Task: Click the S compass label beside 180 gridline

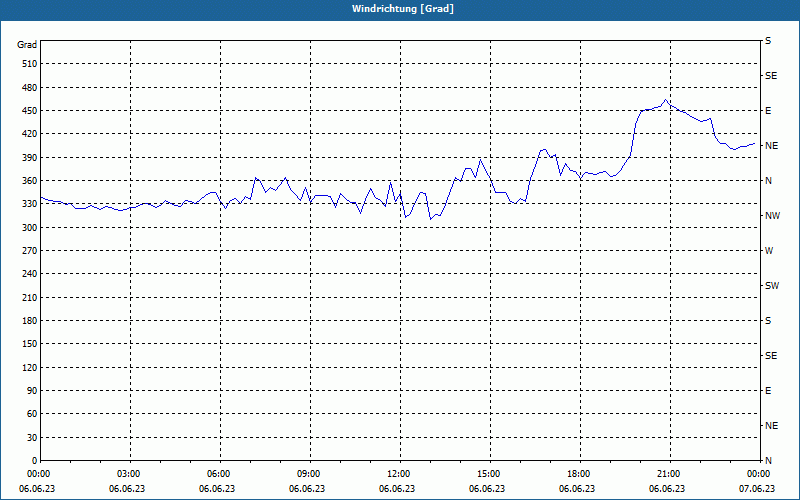Action: coord(768,321)
